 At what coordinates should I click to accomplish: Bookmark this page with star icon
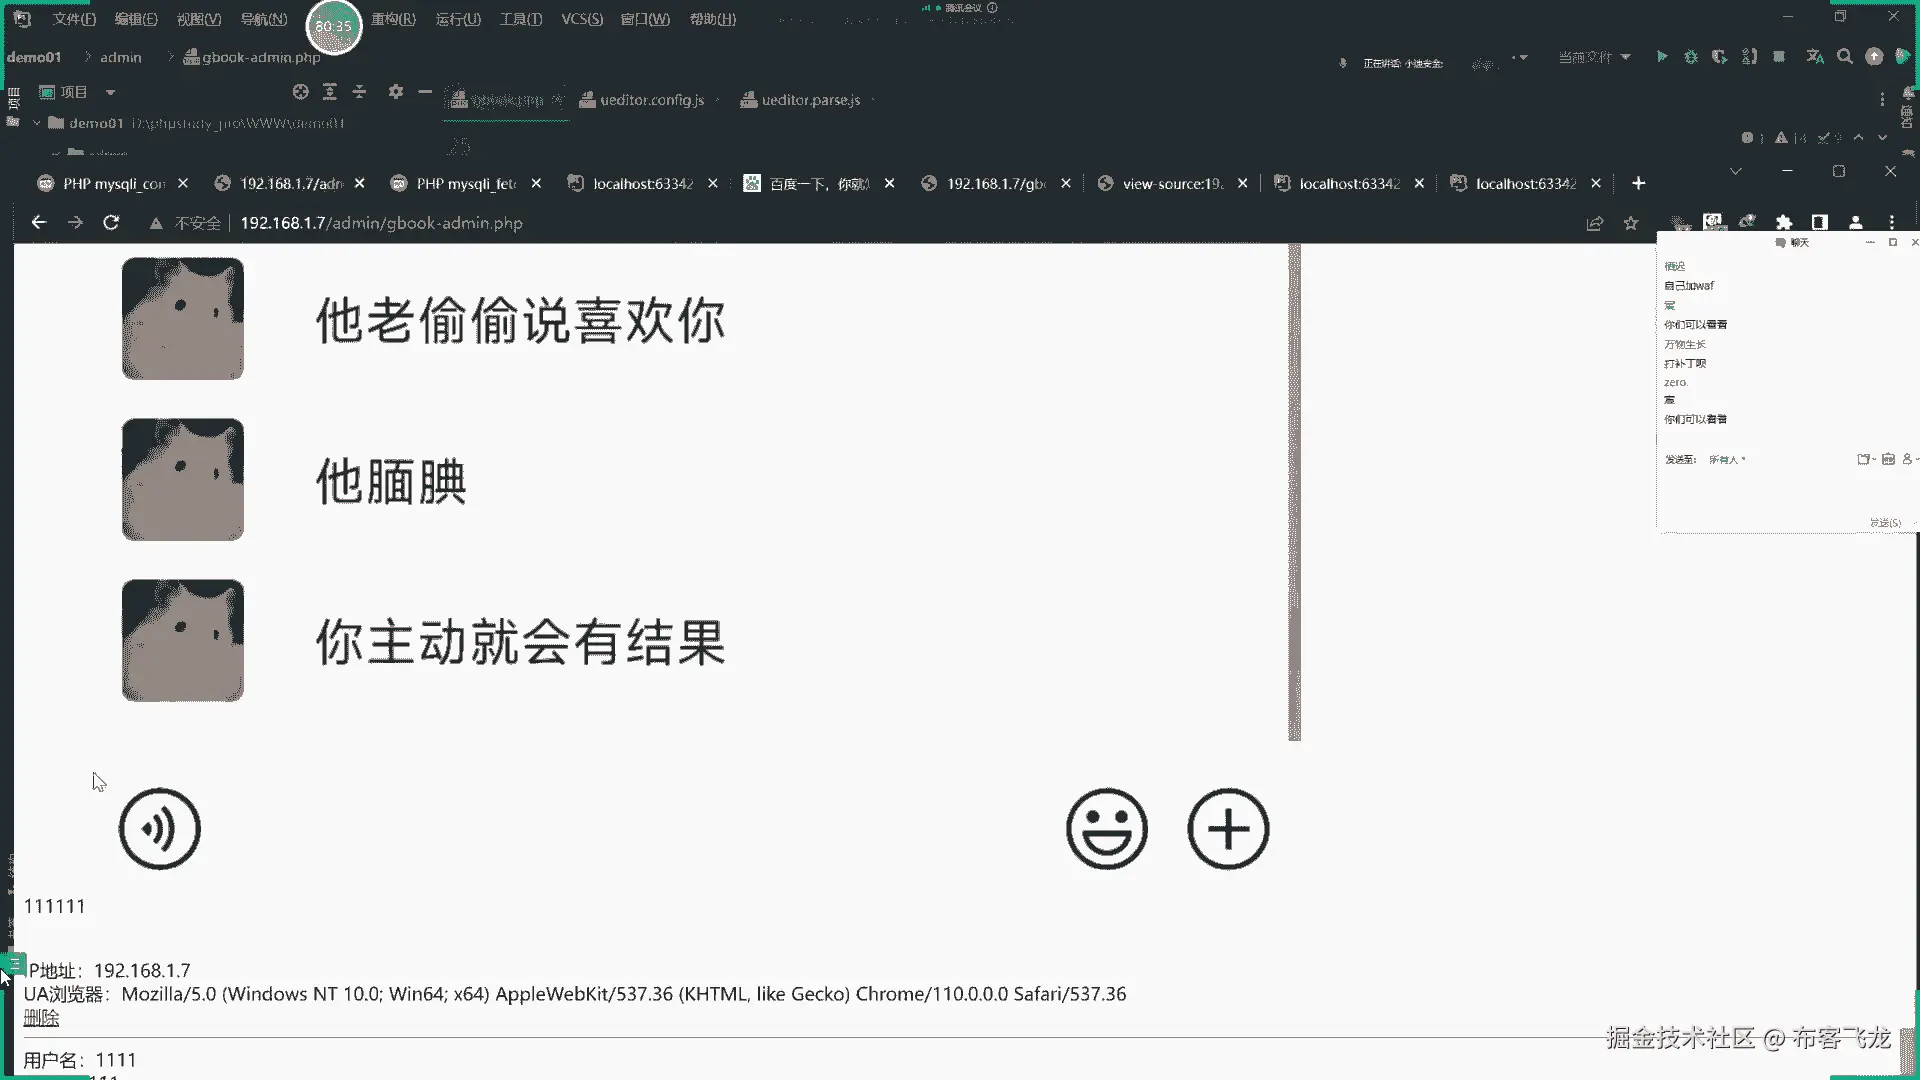click(x=1631, y=223)
